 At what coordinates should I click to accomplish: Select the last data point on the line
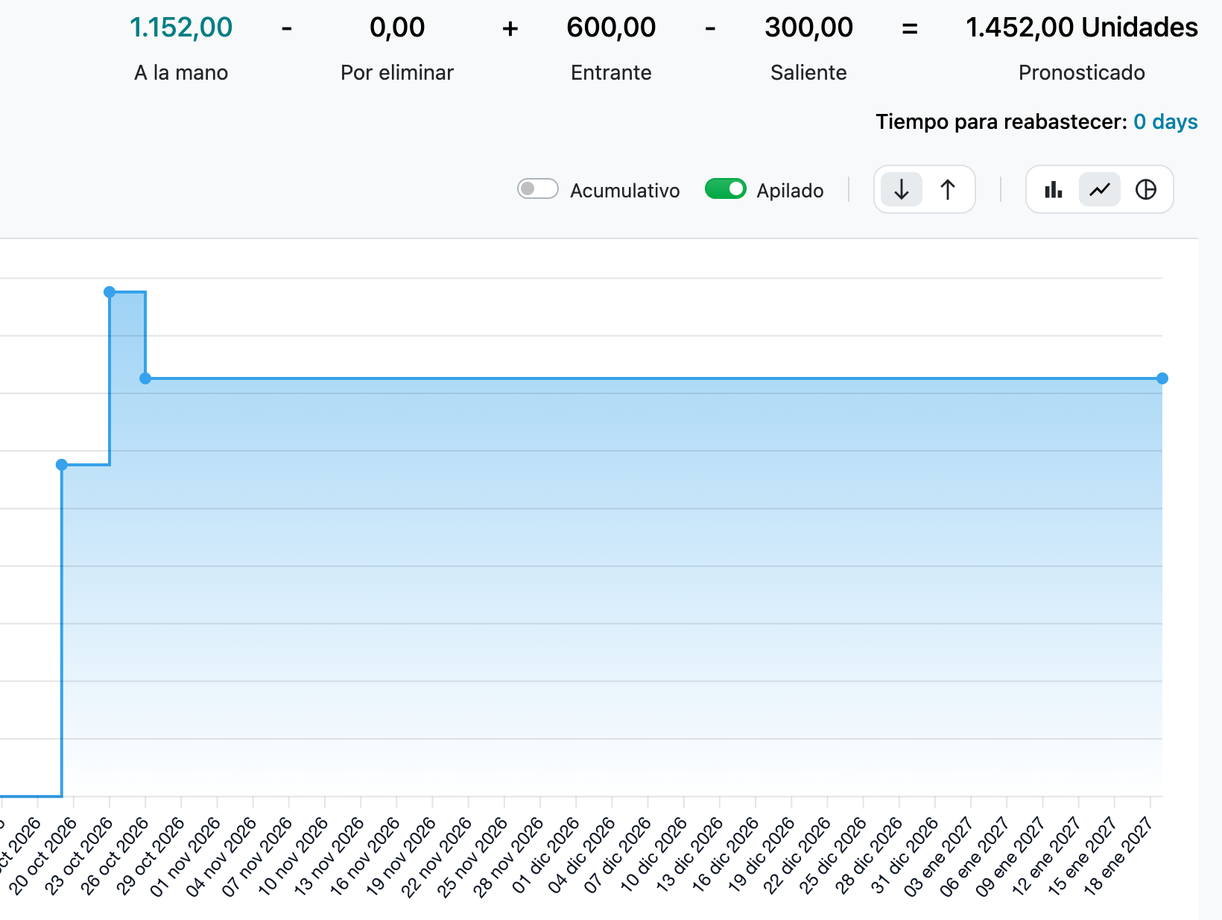pyautogui.click(x=1162, y=378)
